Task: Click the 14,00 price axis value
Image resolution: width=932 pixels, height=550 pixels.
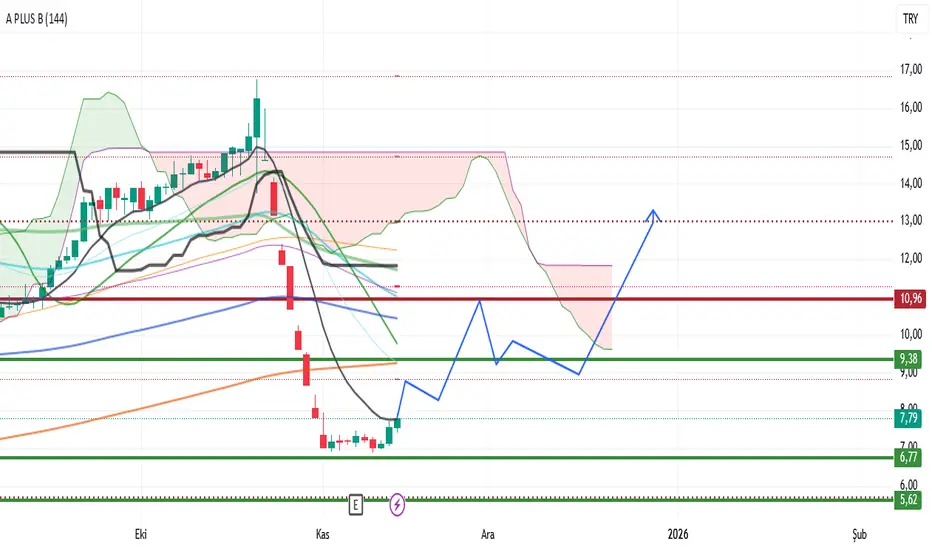Action: (911, 184)
